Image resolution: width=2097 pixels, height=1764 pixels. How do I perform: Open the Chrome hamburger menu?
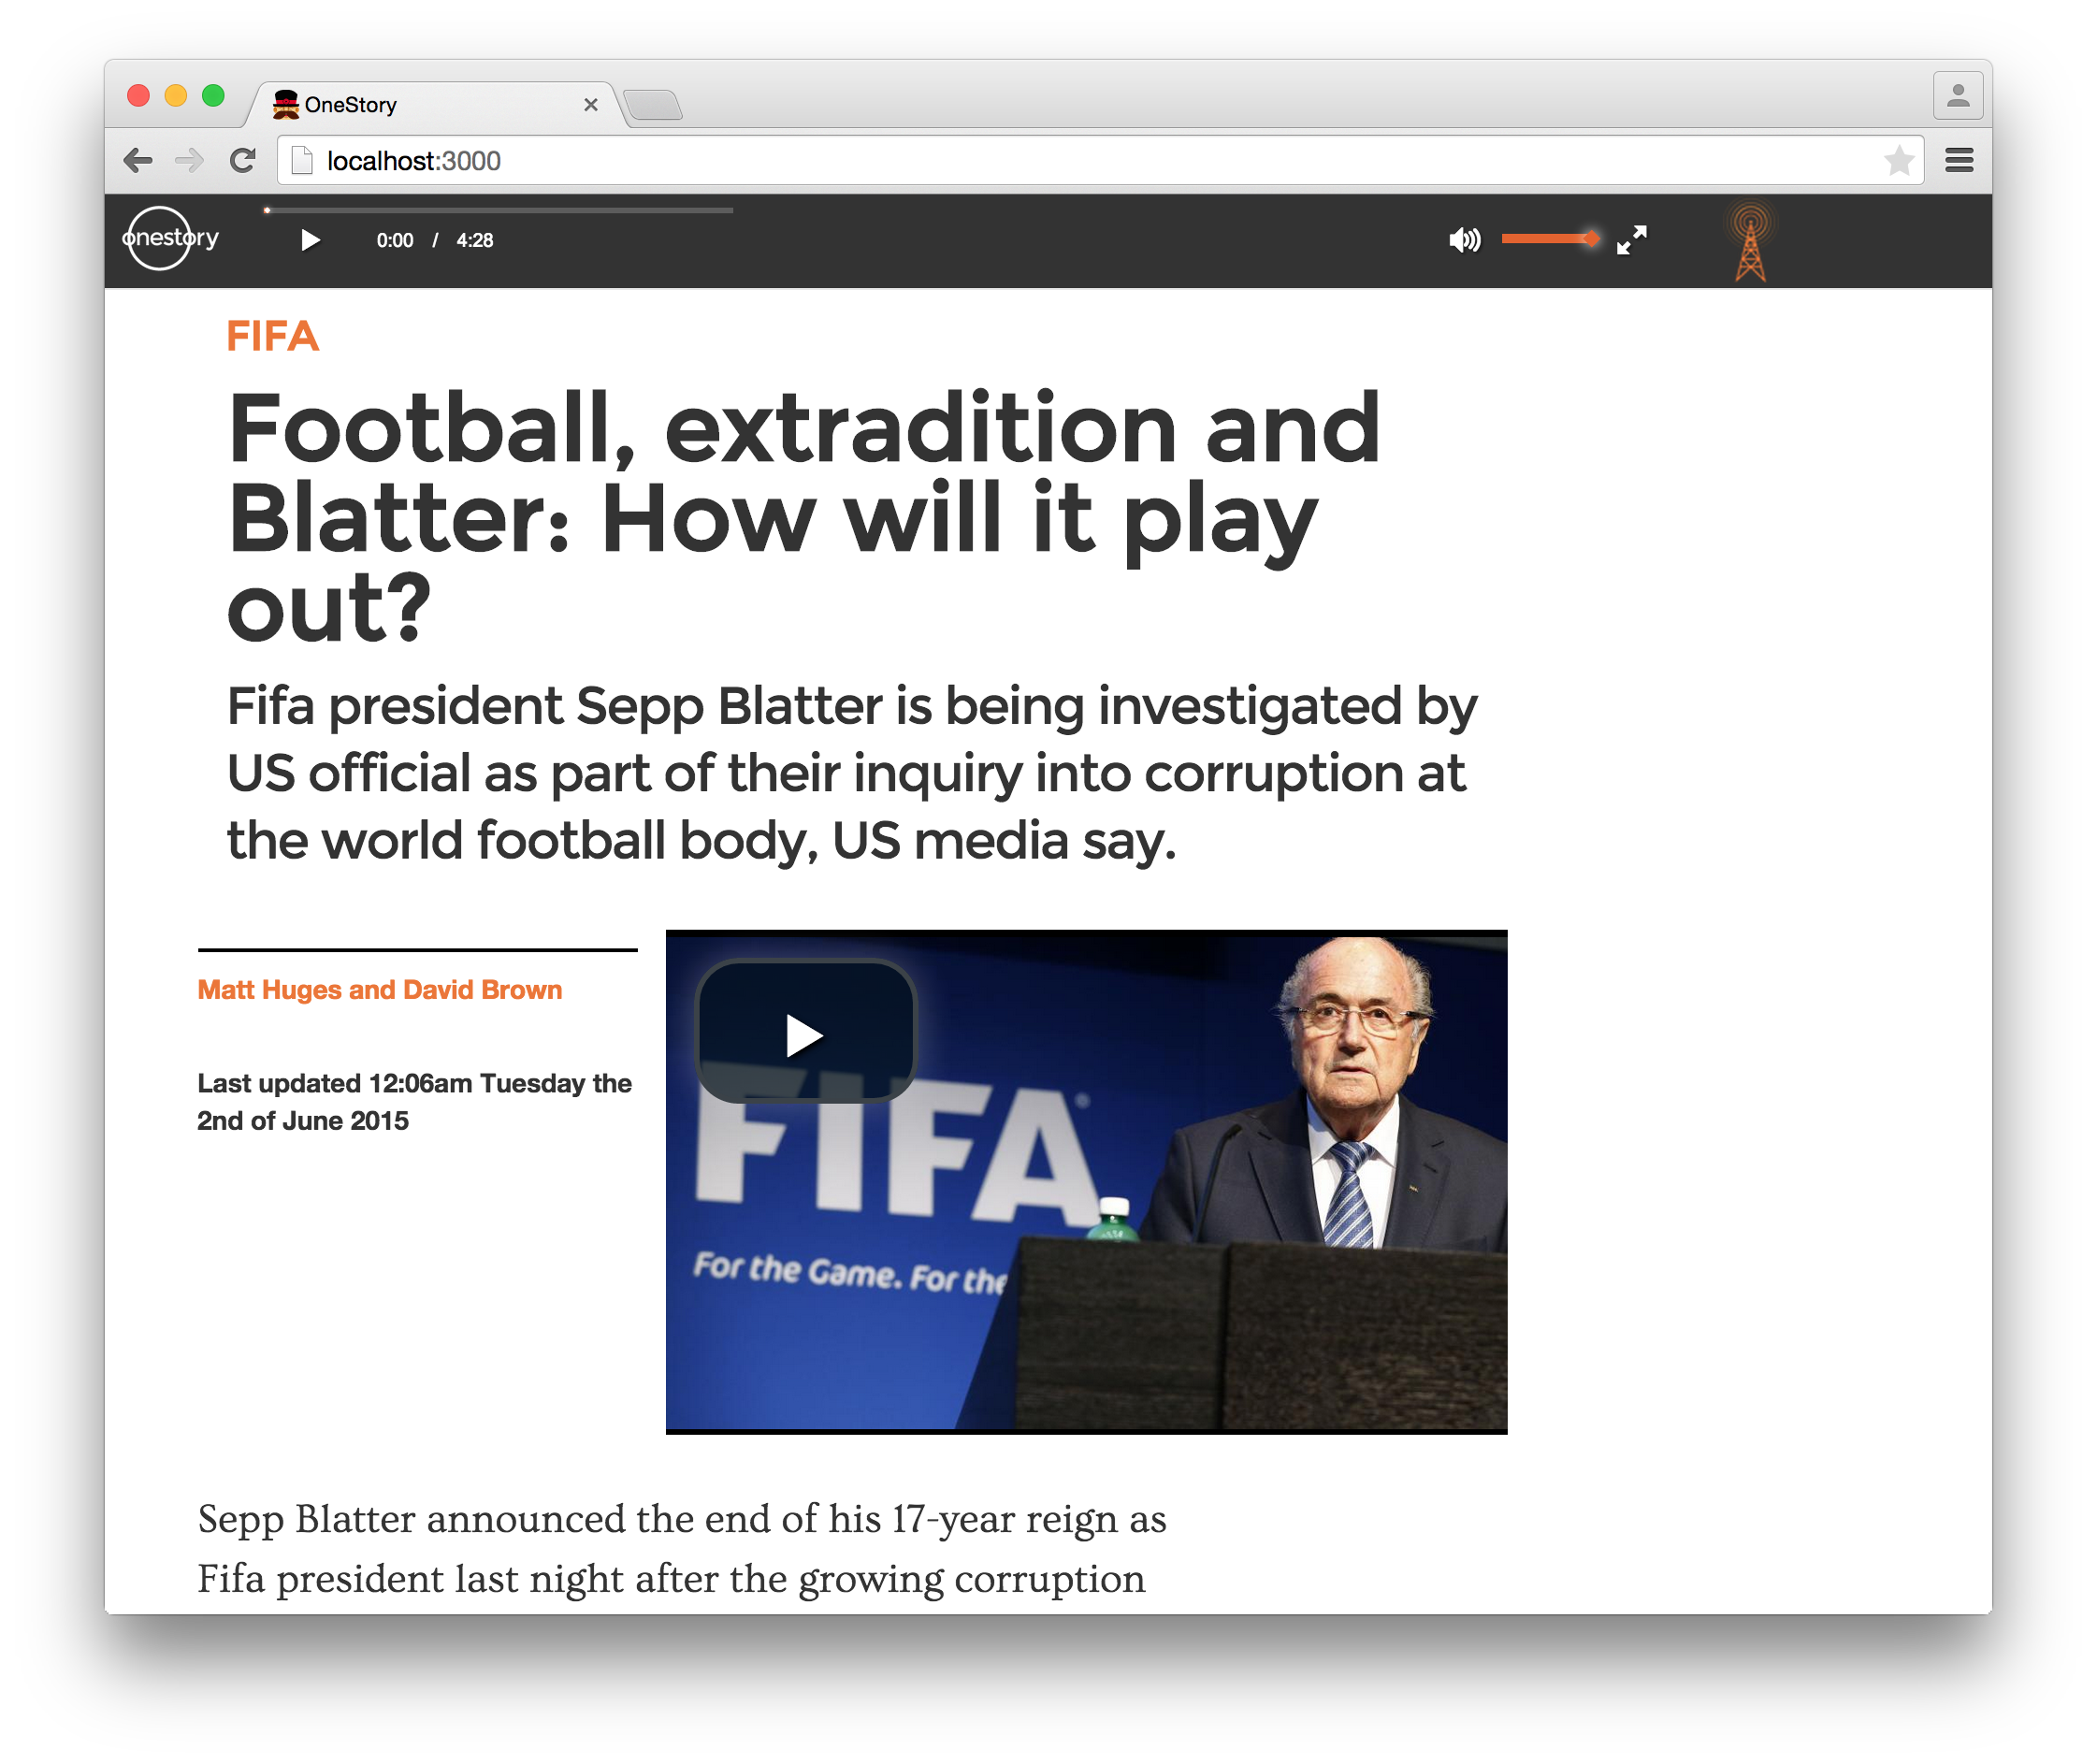[1958, 160]
